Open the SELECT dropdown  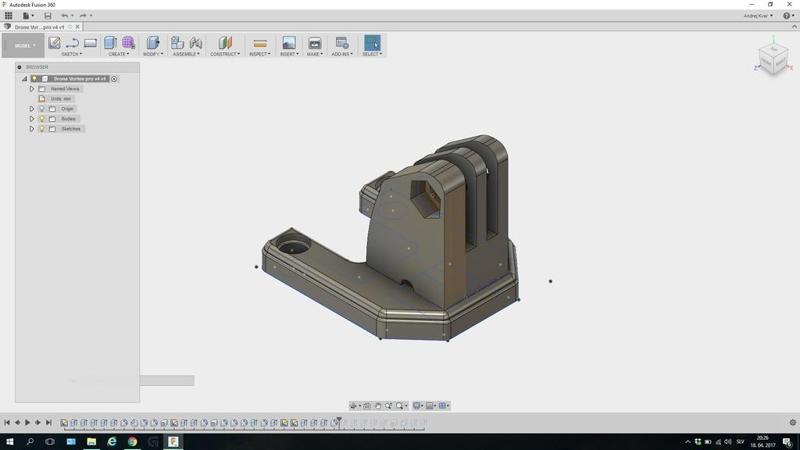372,54
